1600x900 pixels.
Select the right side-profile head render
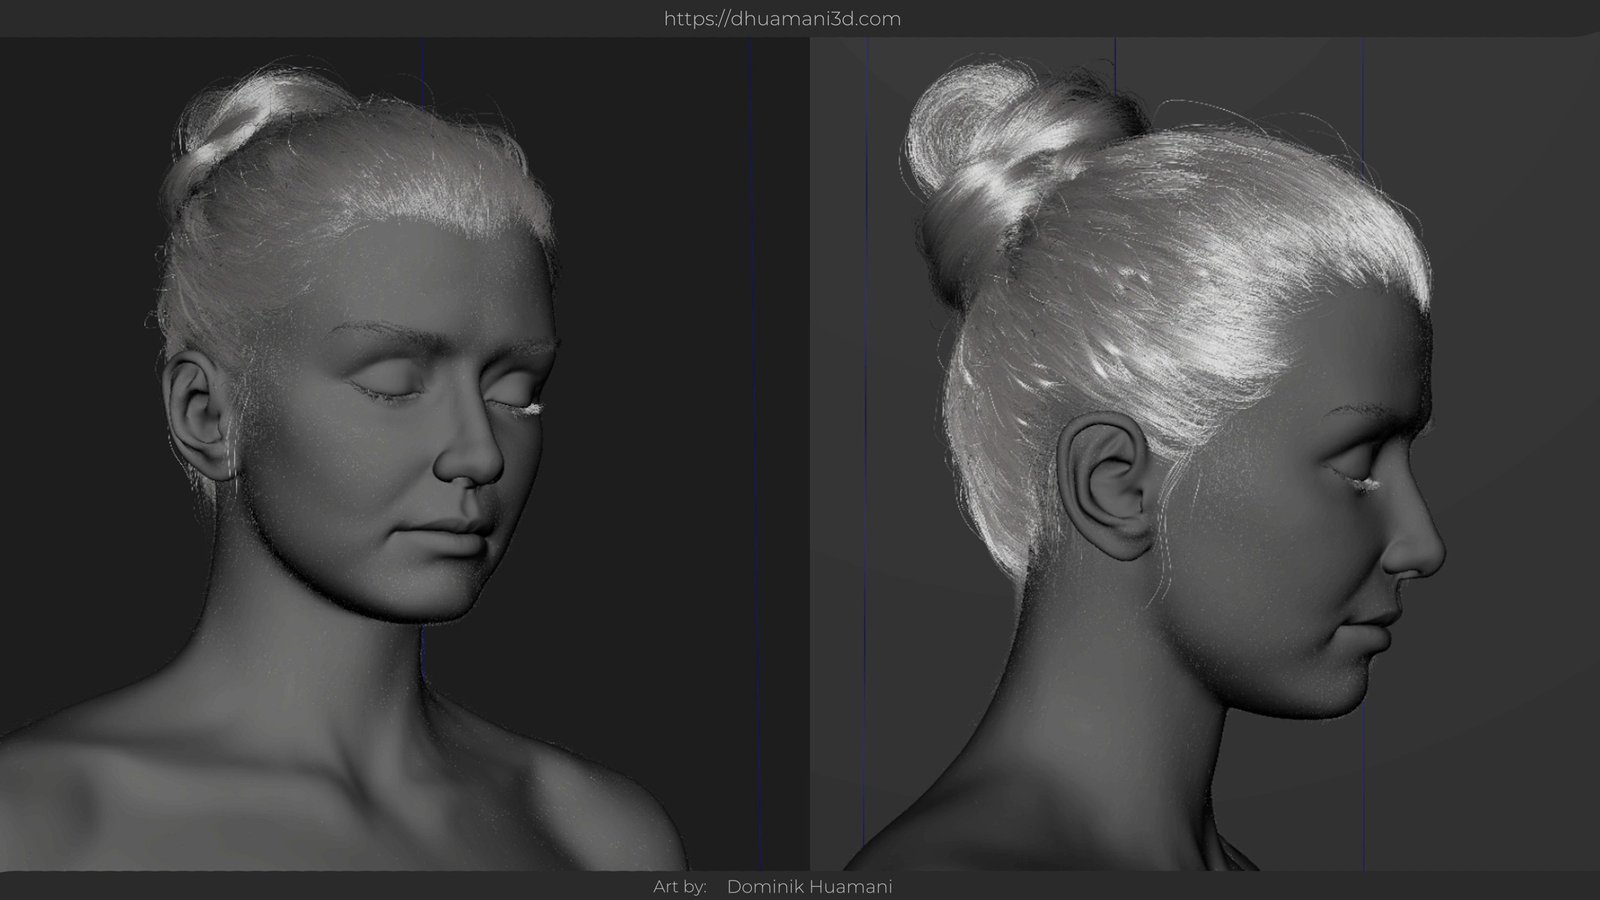(1205, 454)
